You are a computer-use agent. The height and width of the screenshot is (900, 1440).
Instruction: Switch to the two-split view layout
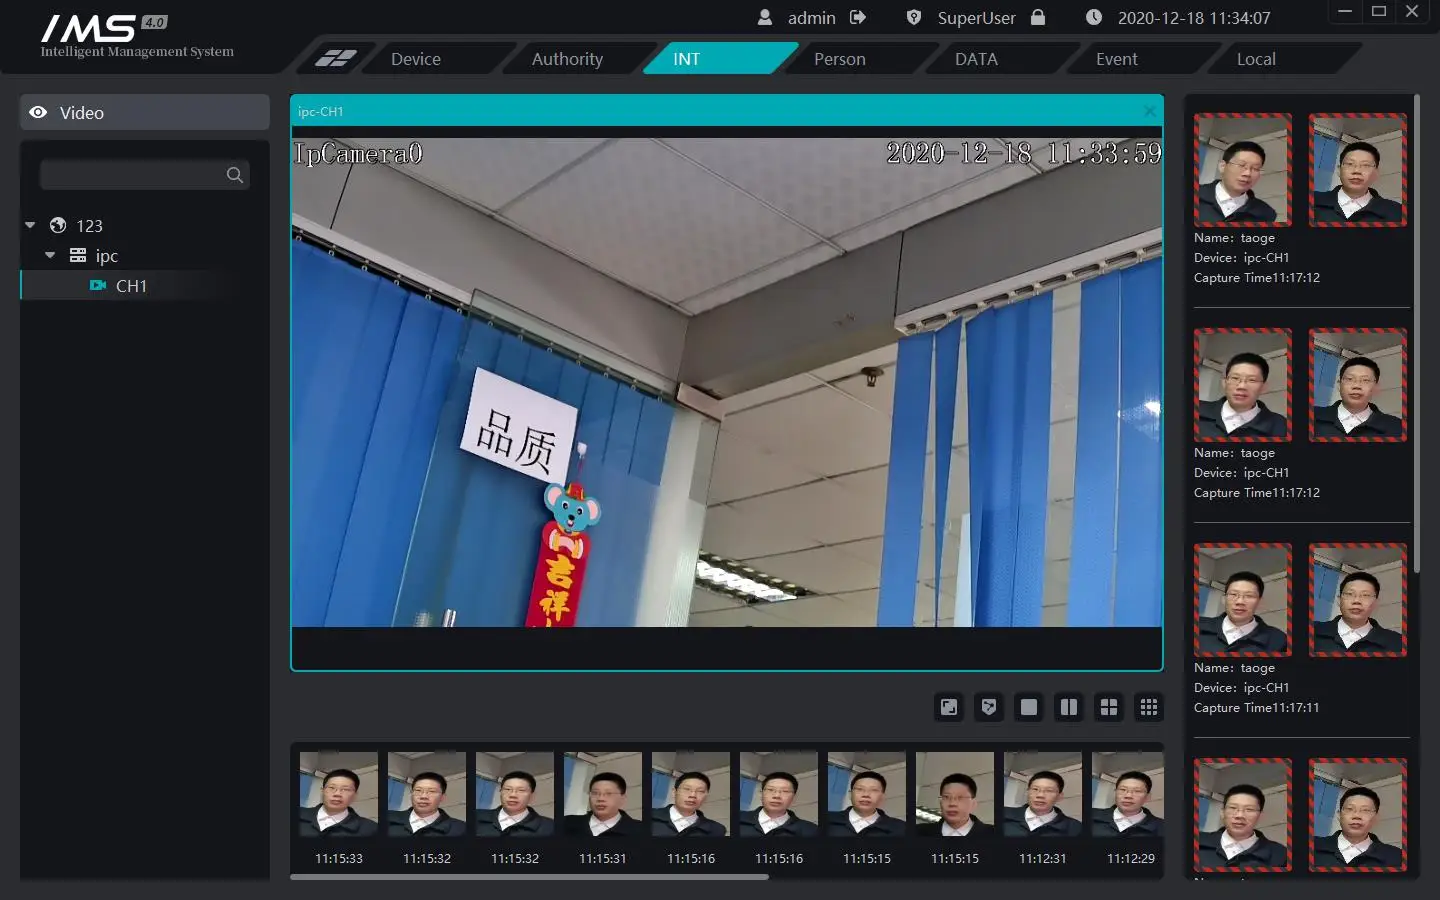point(1068,707)
